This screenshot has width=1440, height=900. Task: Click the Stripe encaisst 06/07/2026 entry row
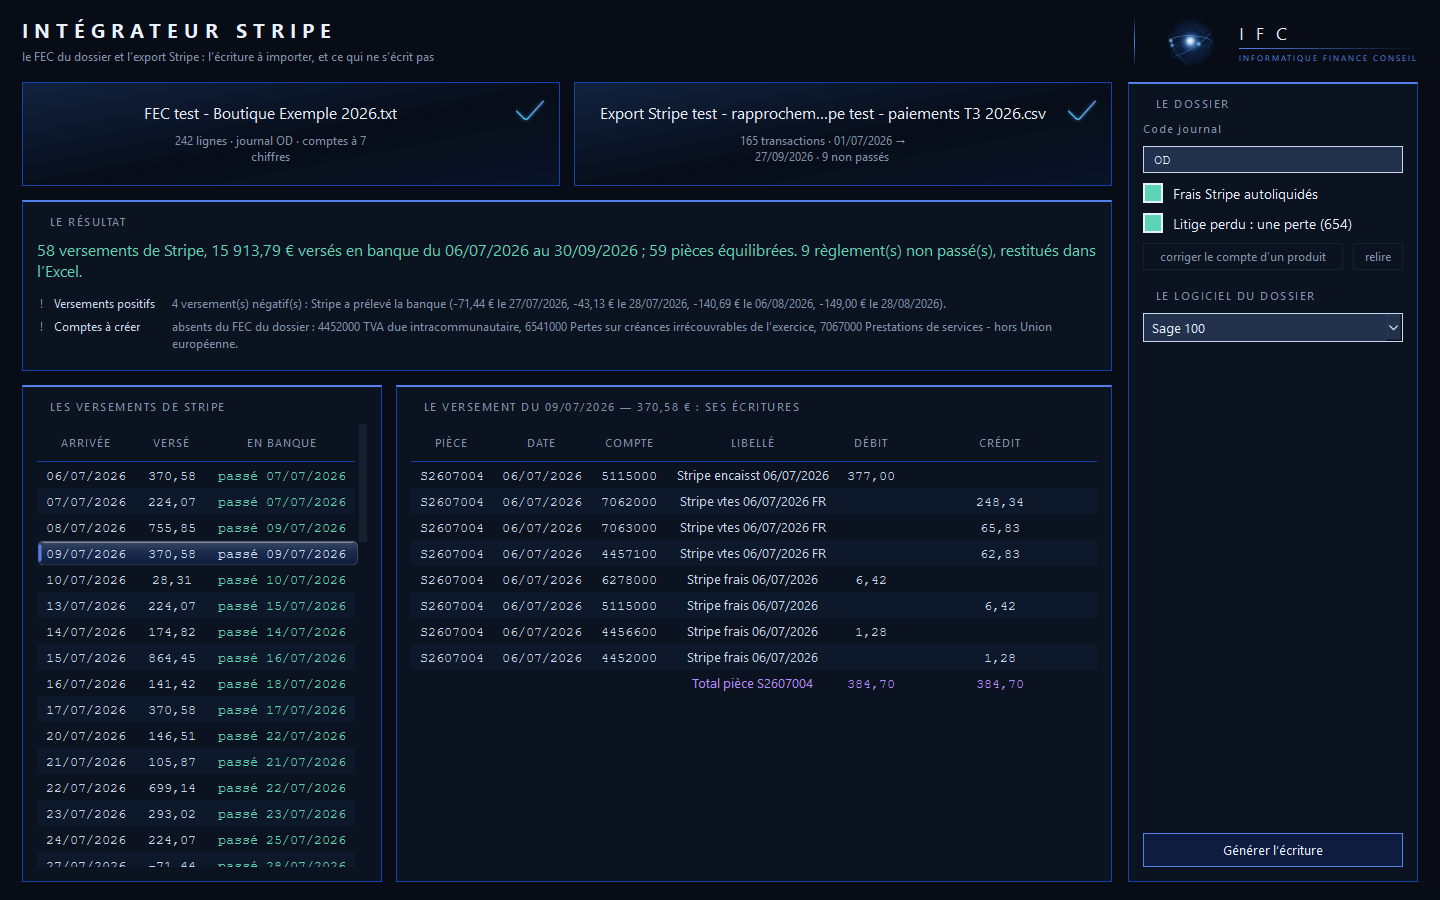click(754, 476)
